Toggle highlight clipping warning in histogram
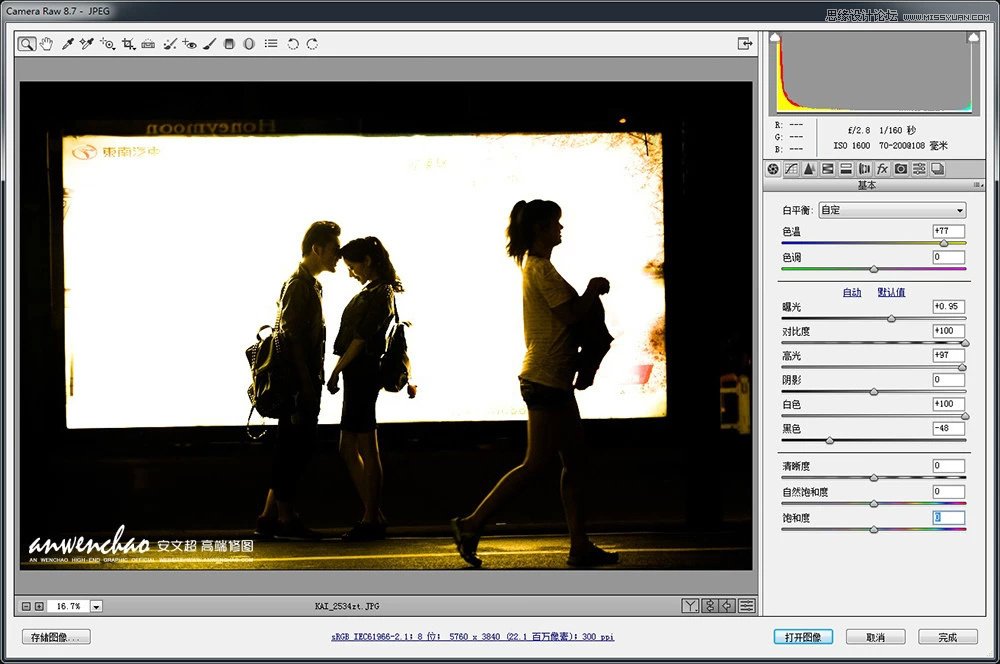The height and width of the screenshot is (664, 1000). (x=973, y=37)
